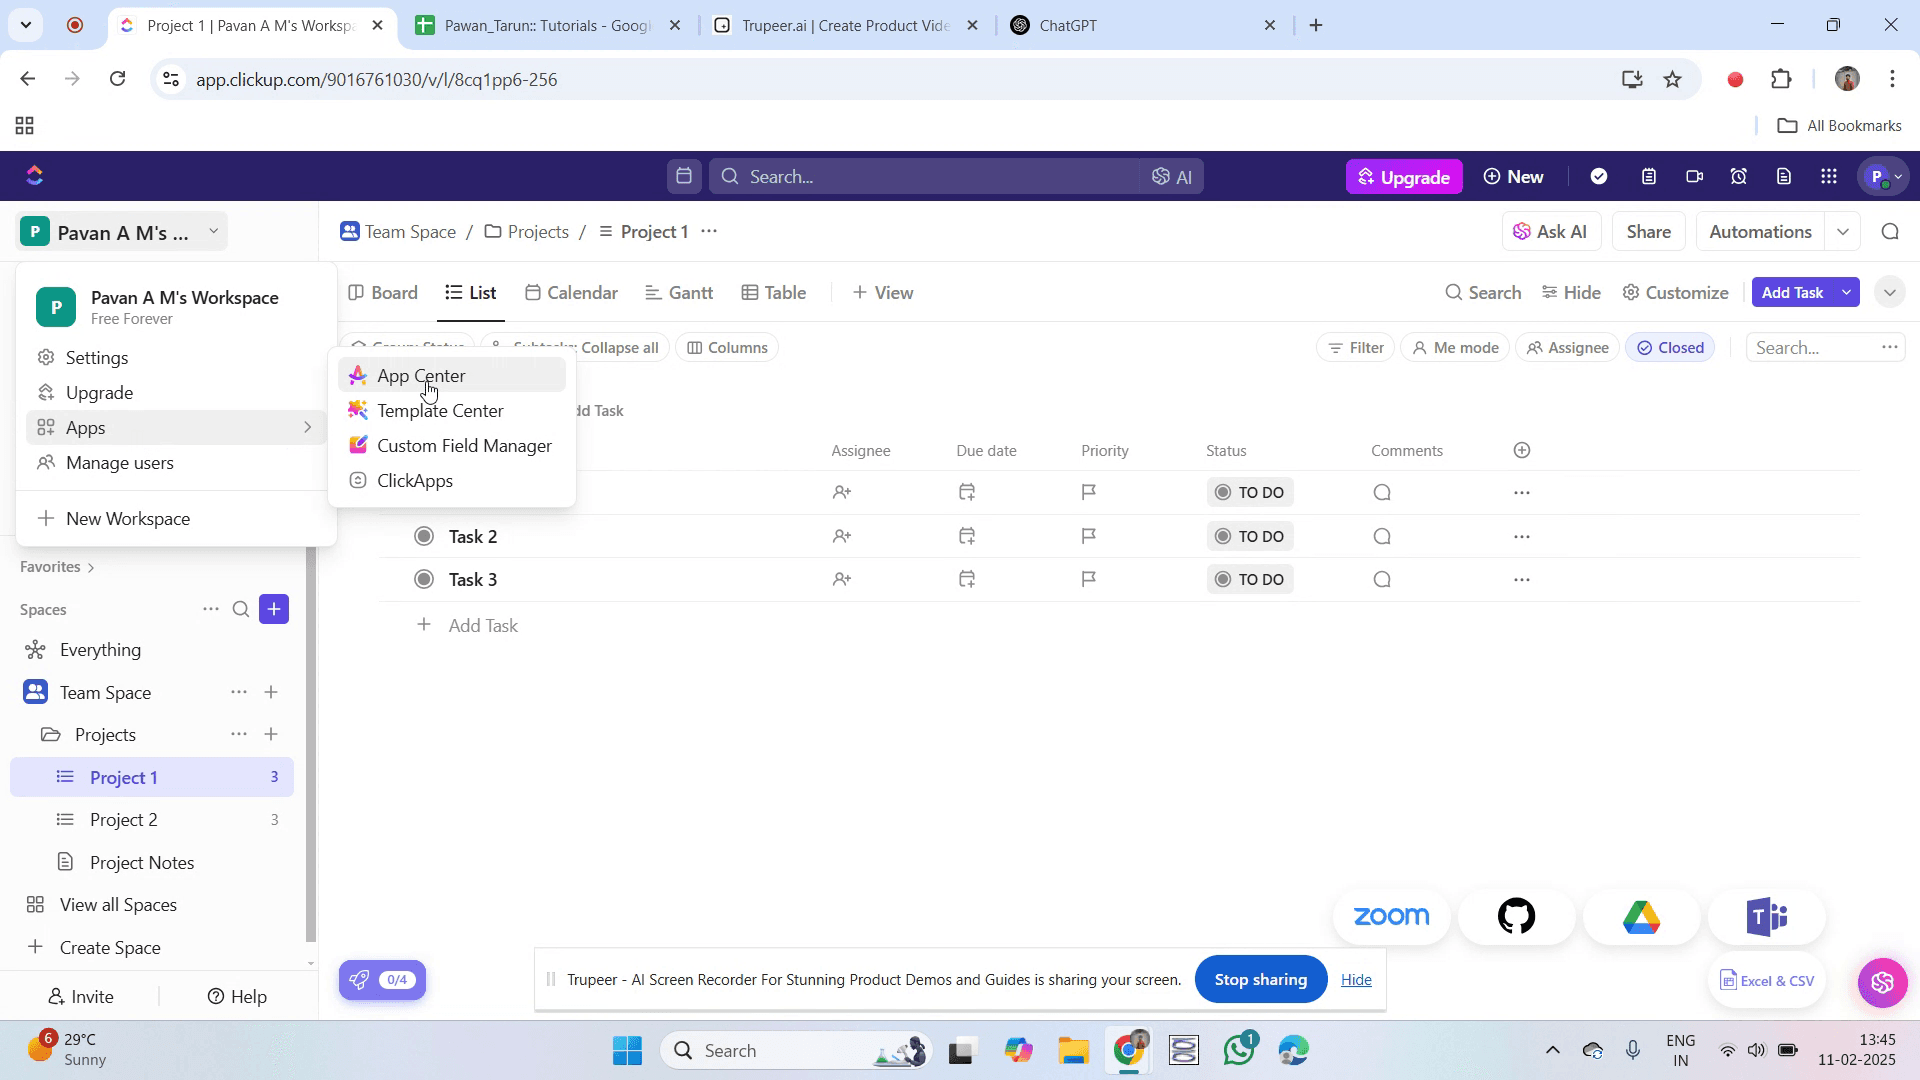
Task: Open the reminders alarm clock icon
Action: click(1739, 177)
